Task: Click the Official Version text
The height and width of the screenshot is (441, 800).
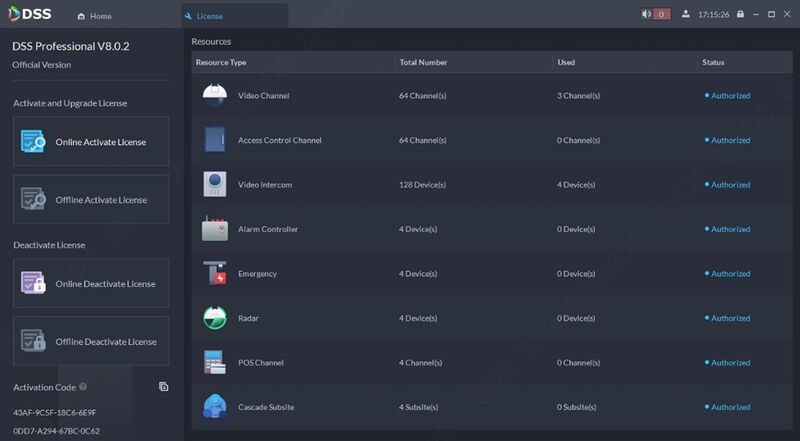Action: (42, 65)
